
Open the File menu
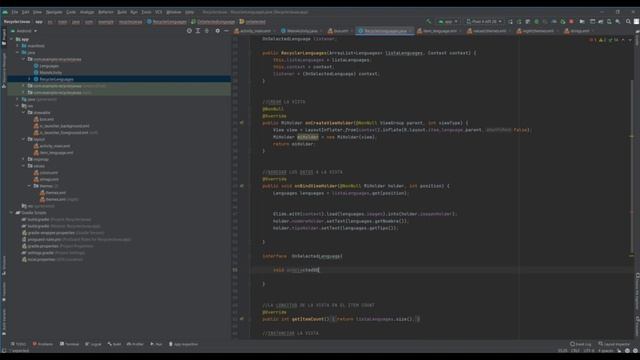click(x=15, y=12)
